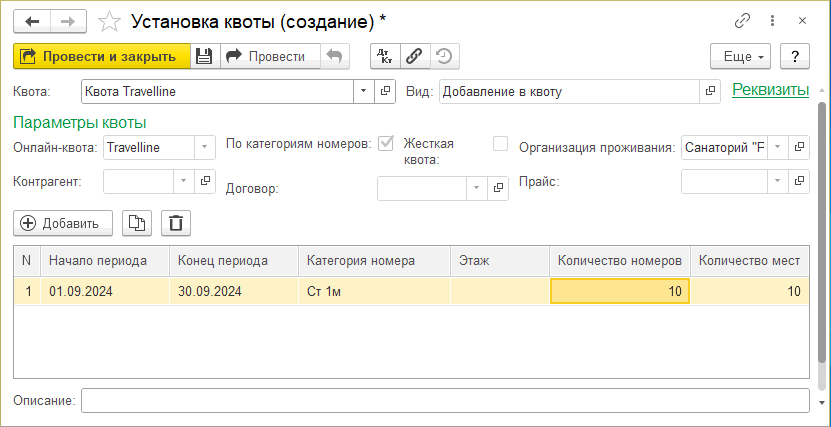Open the Онлайн-квота dropdown
The image size is (831, 427).
[x=204, y=148]
